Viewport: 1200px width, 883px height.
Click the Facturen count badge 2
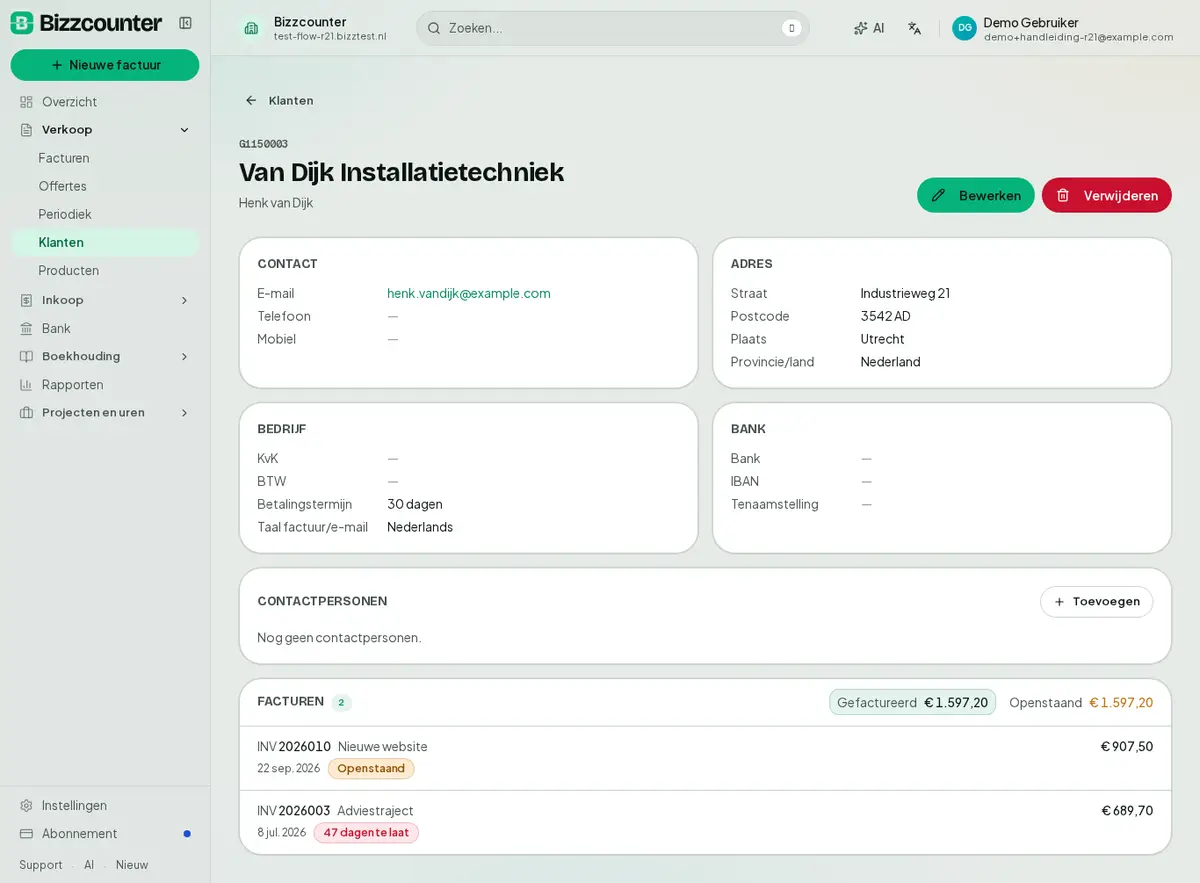[341, 702]
